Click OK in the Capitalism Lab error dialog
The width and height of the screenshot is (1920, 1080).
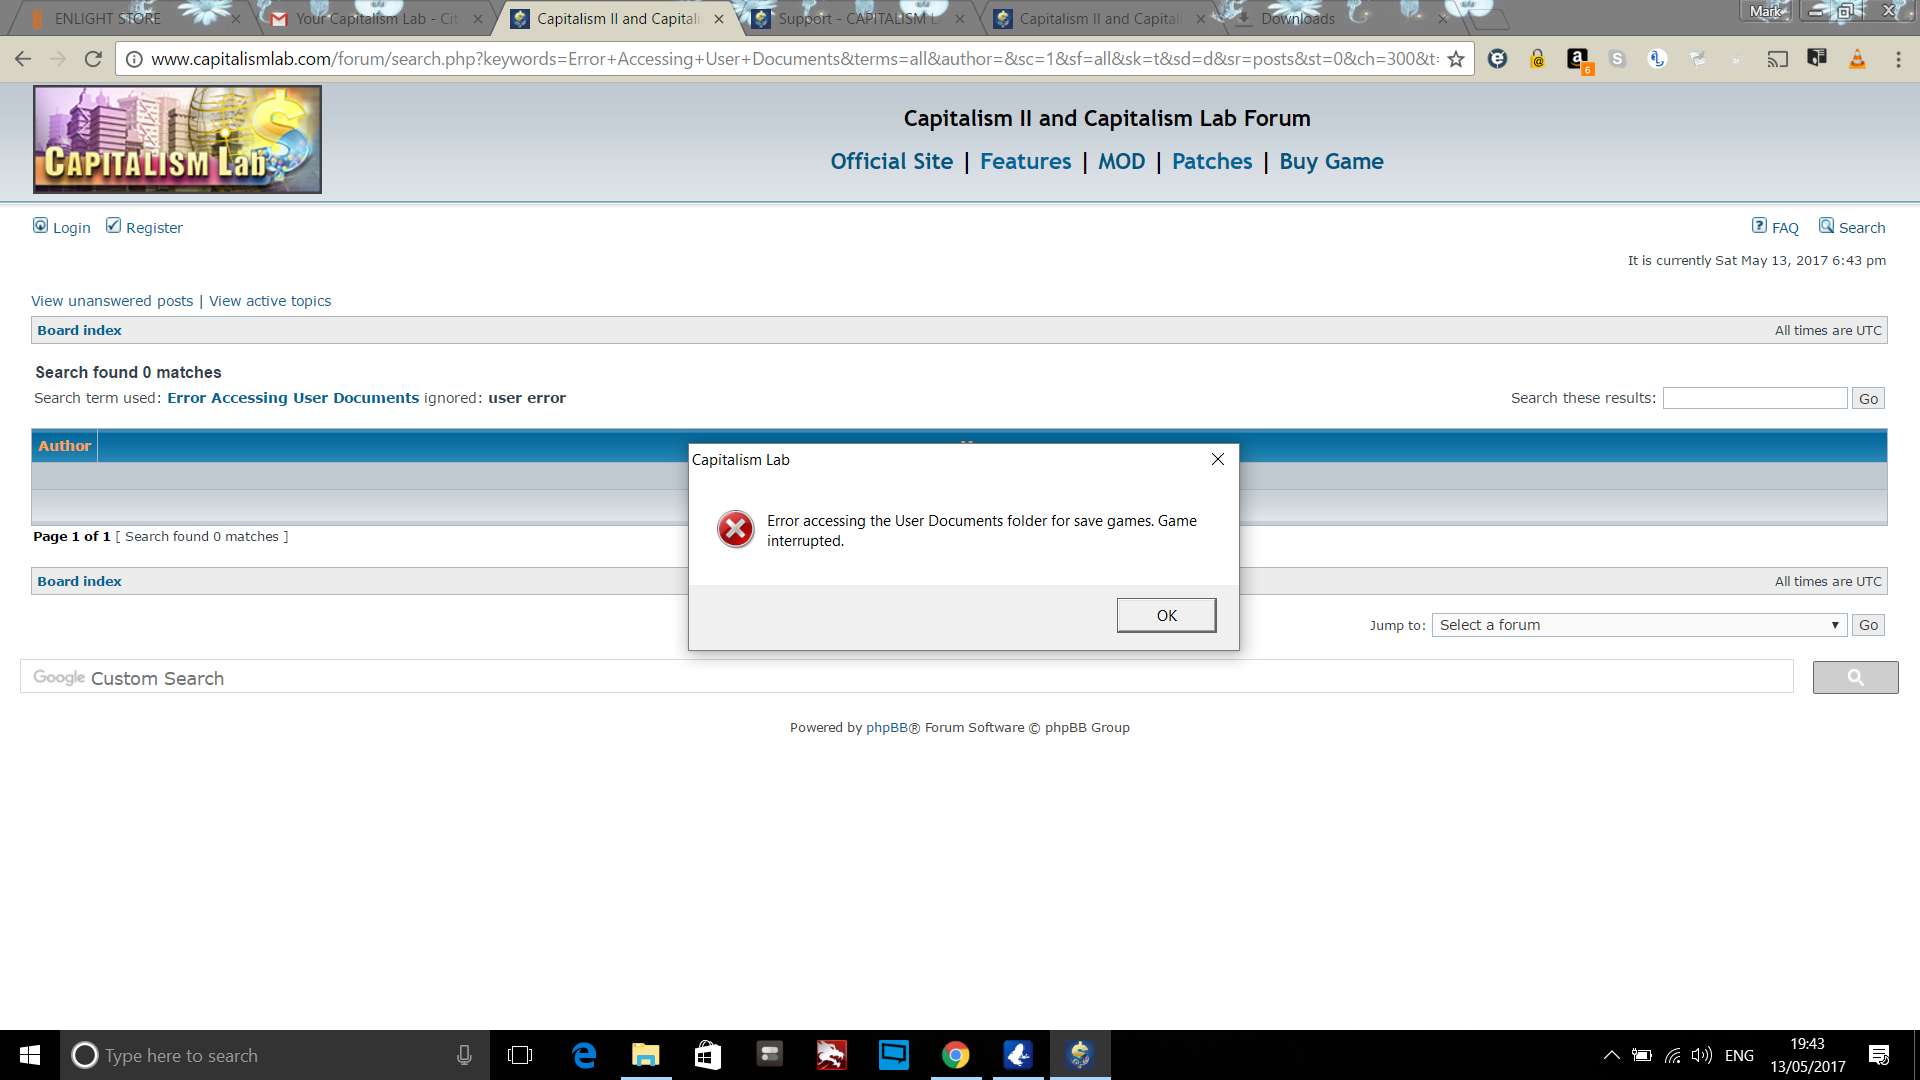(1166, 615)
